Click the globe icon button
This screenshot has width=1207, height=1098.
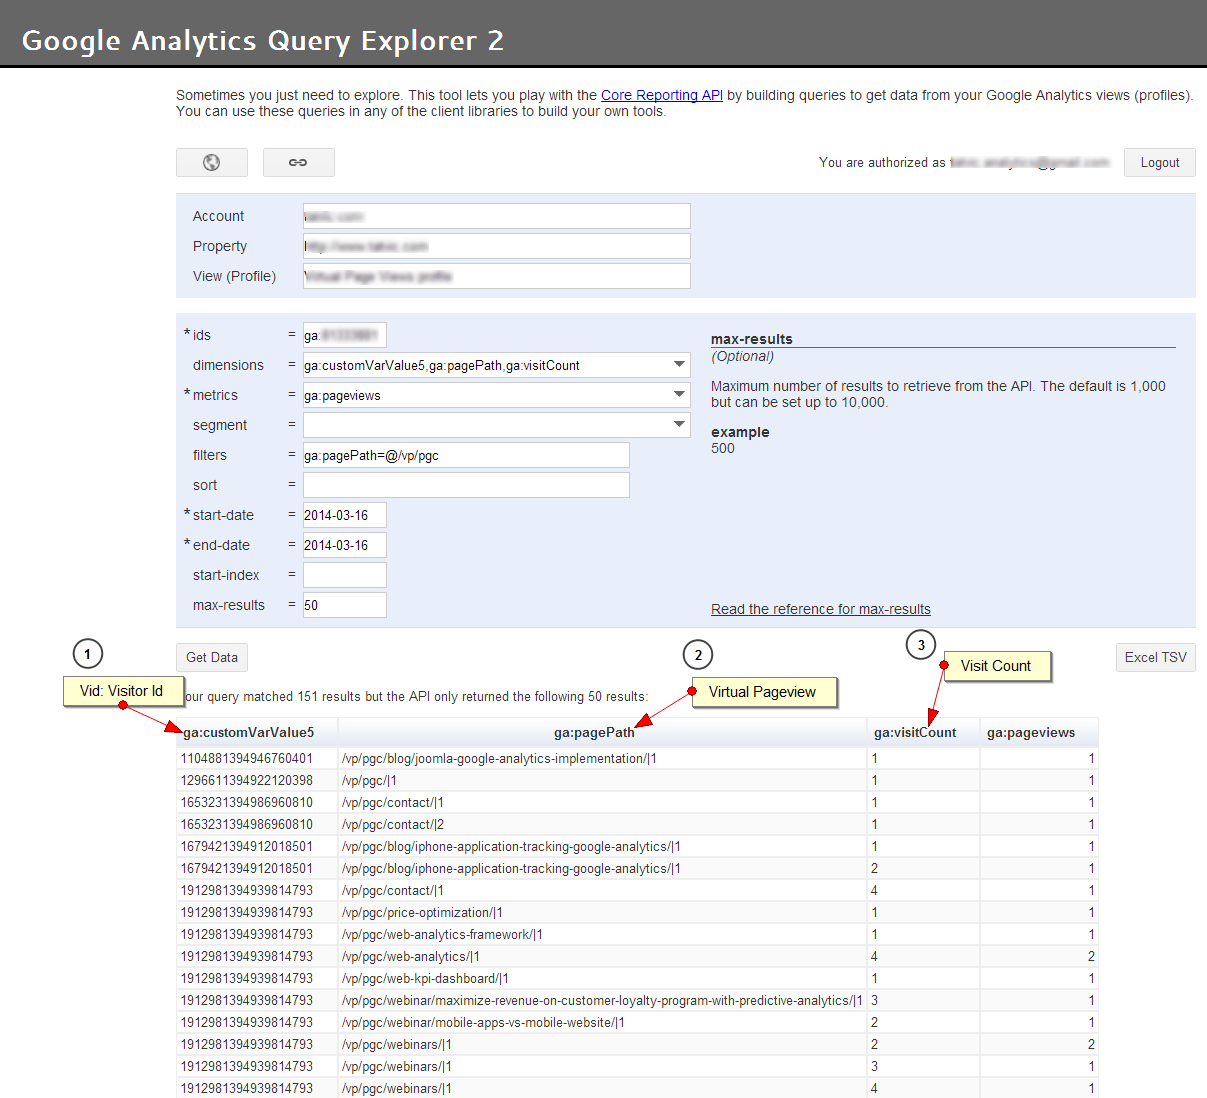click(x=212, y=162)
